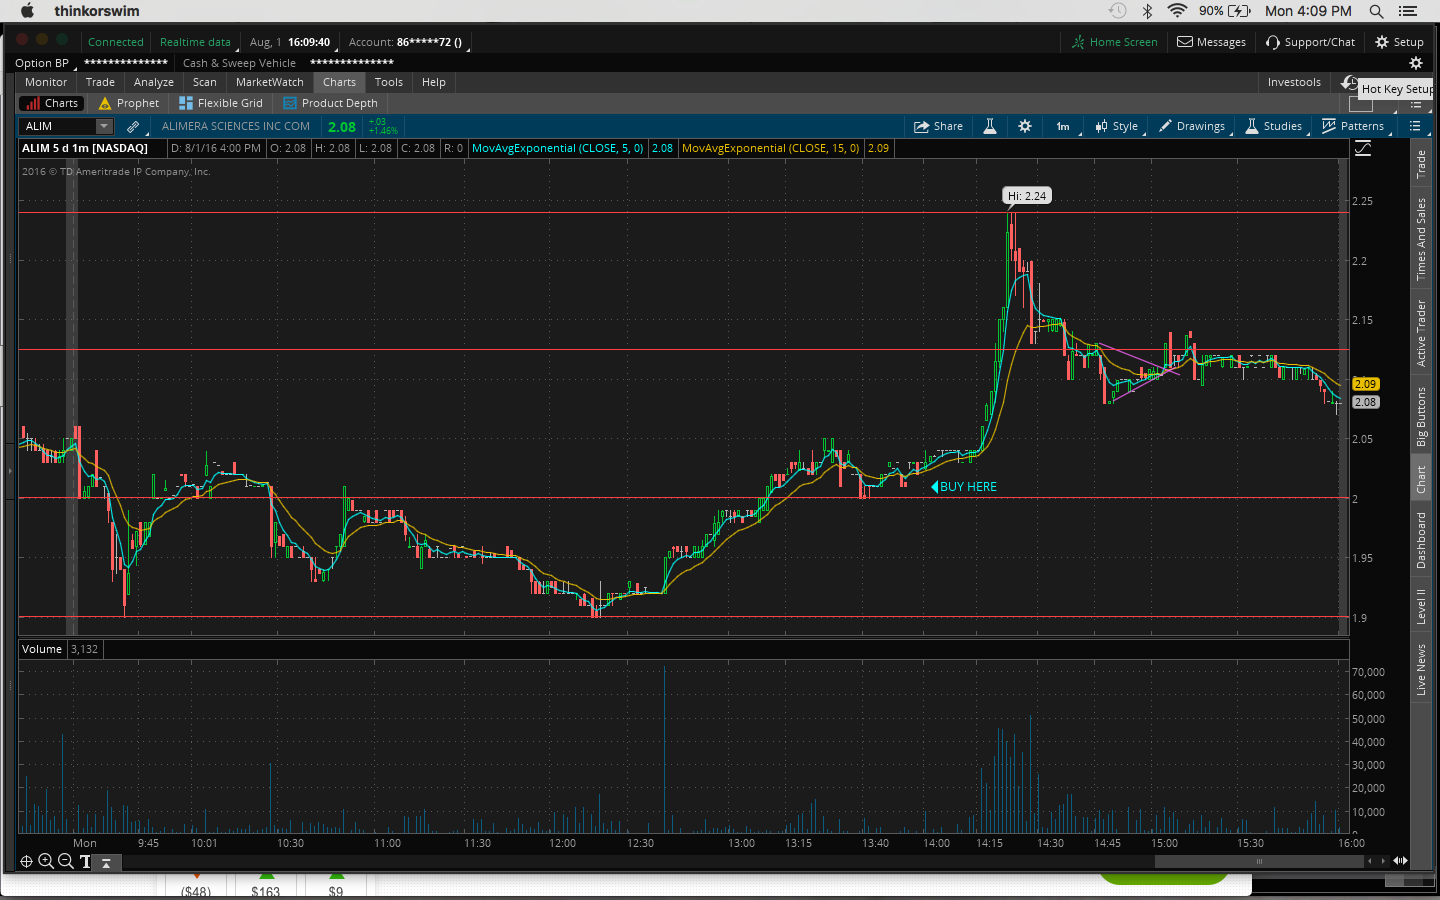Viewport: 1440px width, 900px height.
Task: Open chart settings gear icon
Action: (x=1025, y=126)
